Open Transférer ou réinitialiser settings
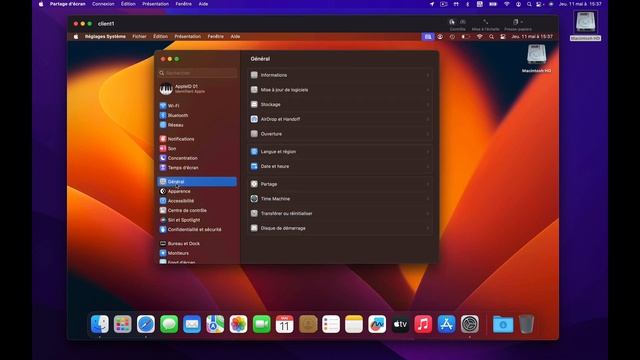The width and height of the screenshot is (640, 360). pos(340,213)
